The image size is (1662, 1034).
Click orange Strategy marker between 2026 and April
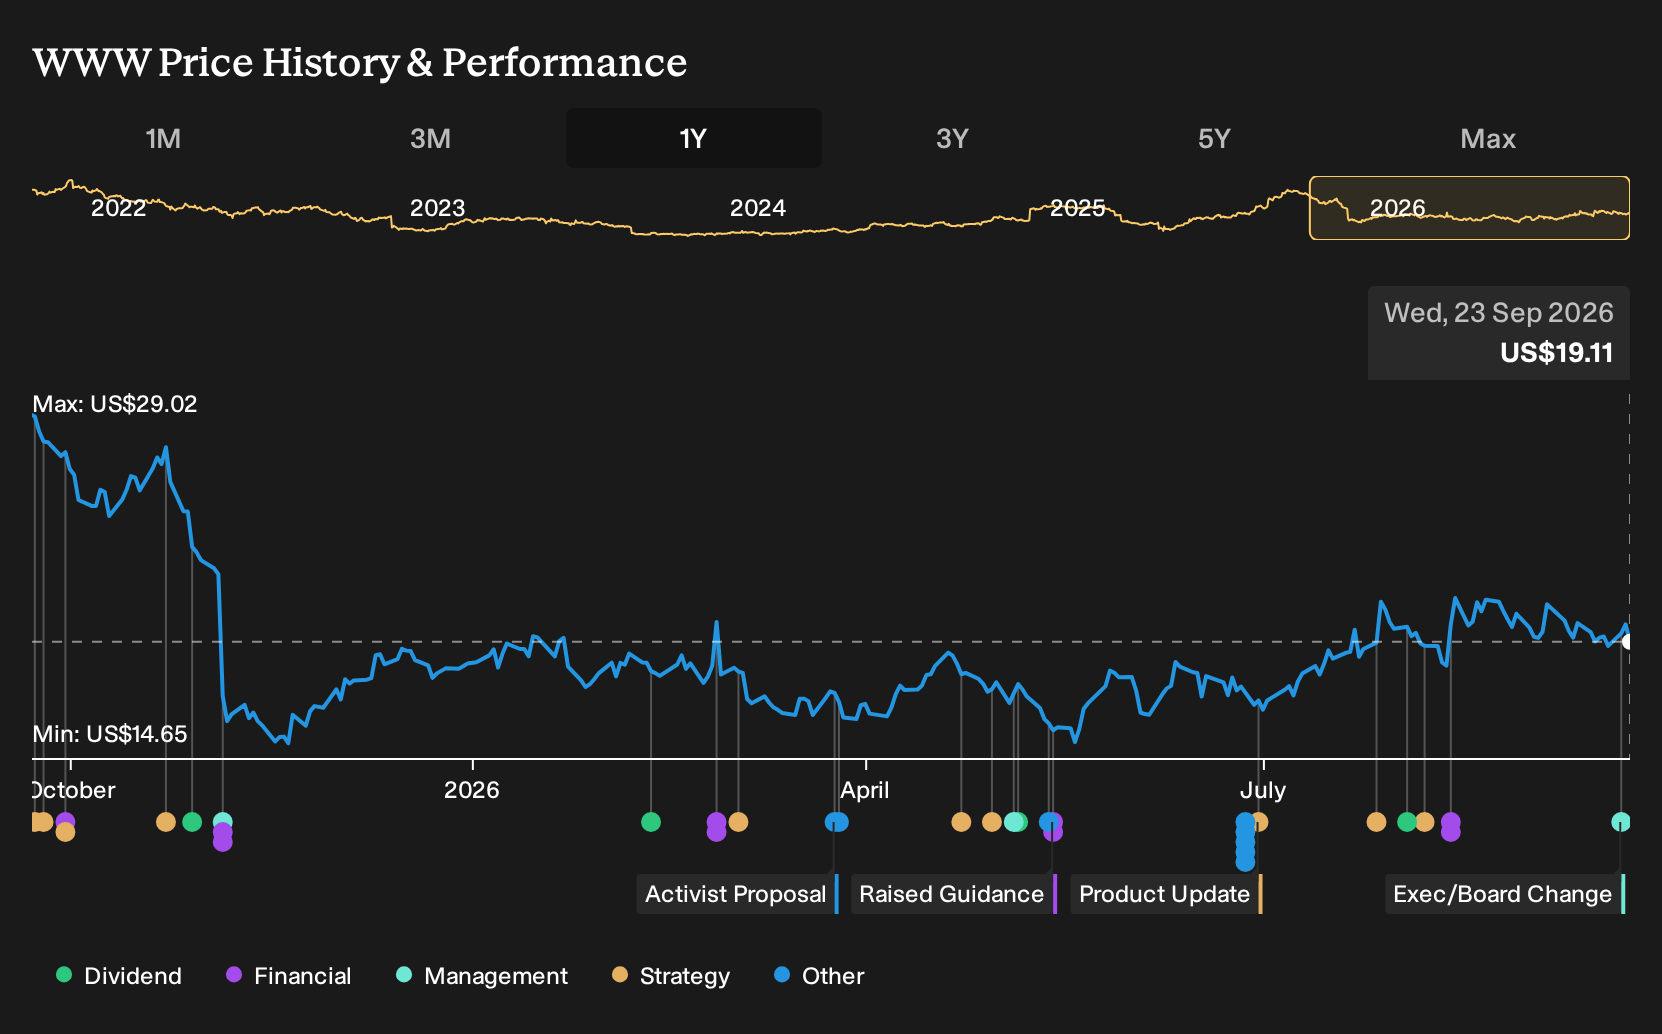pyautogui.click(x=738, y=822)
